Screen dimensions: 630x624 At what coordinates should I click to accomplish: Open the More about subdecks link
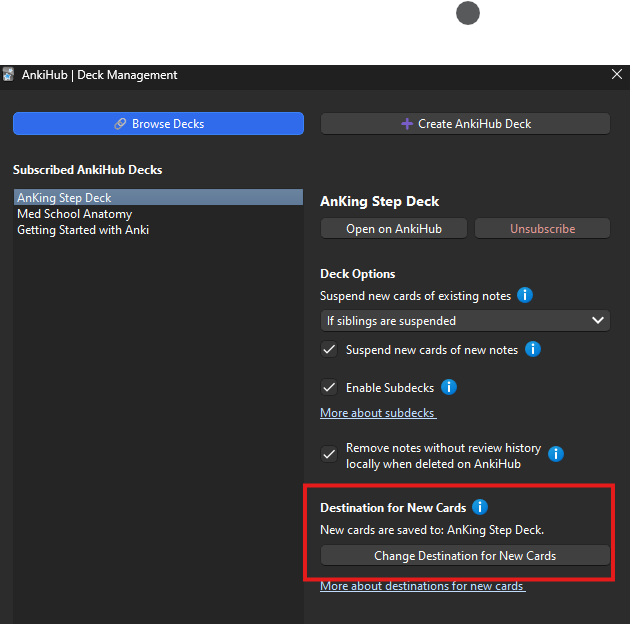[x=378, y=413]
